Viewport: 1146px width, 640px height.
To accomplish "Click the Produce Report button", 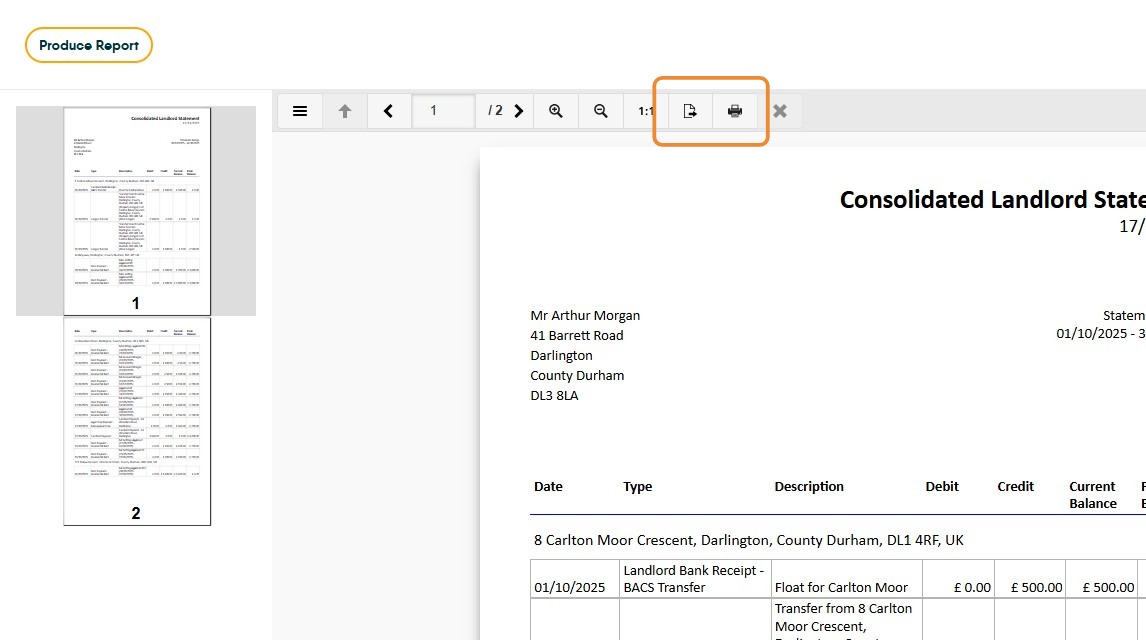I will 88,45.
